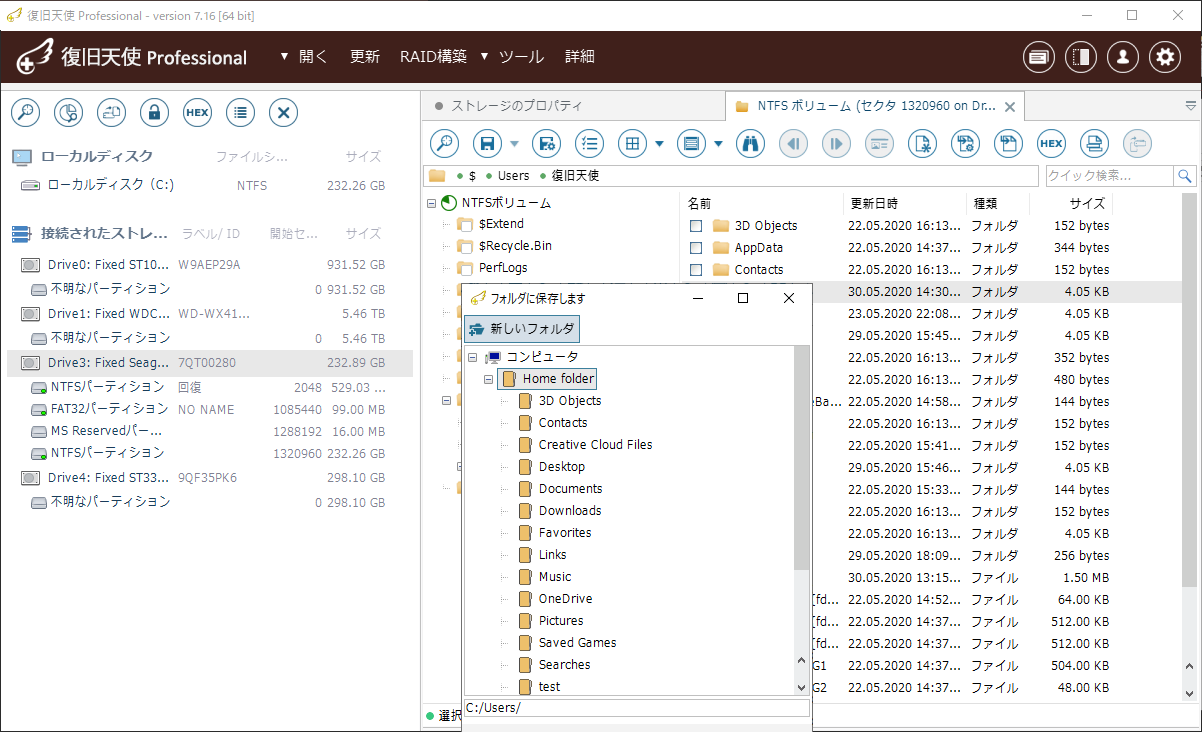Click the 更新 menu item
Screen dimensions: 1202x732
pos(365,57)
